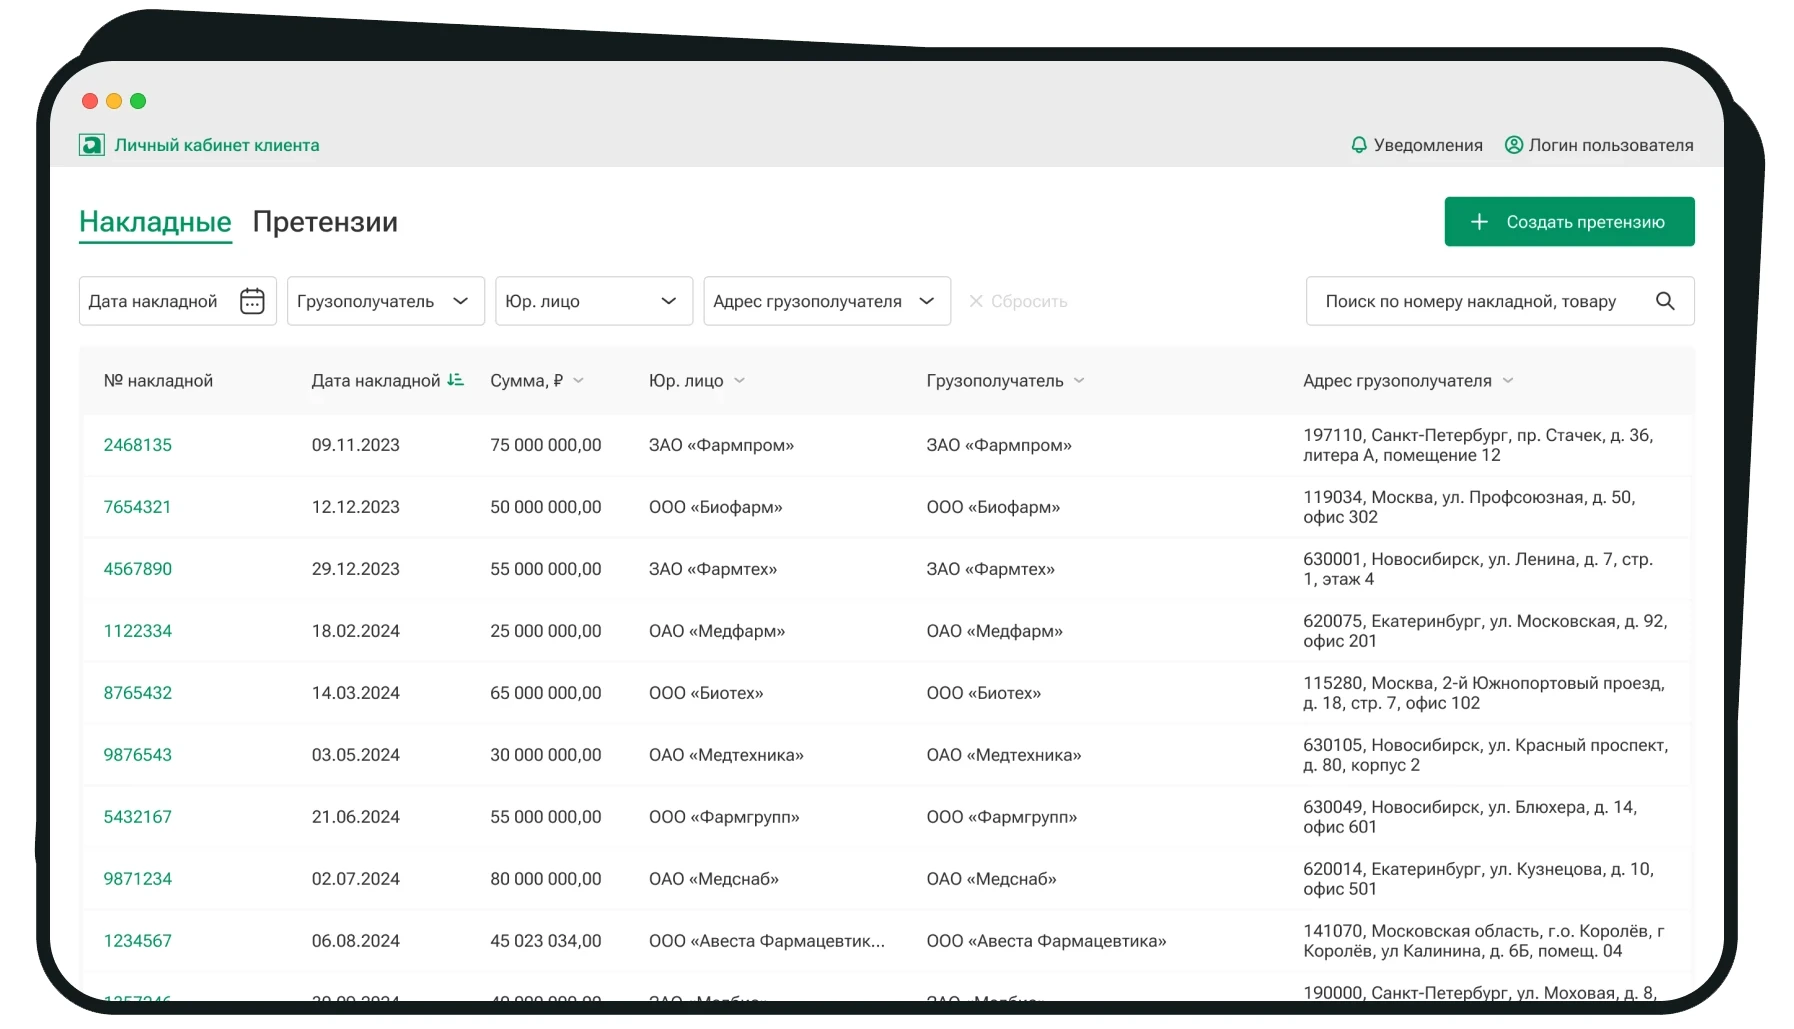Click the Создать претензию button
The width and height of the screenshot is (1794, 1029).
click(1569, 222)
